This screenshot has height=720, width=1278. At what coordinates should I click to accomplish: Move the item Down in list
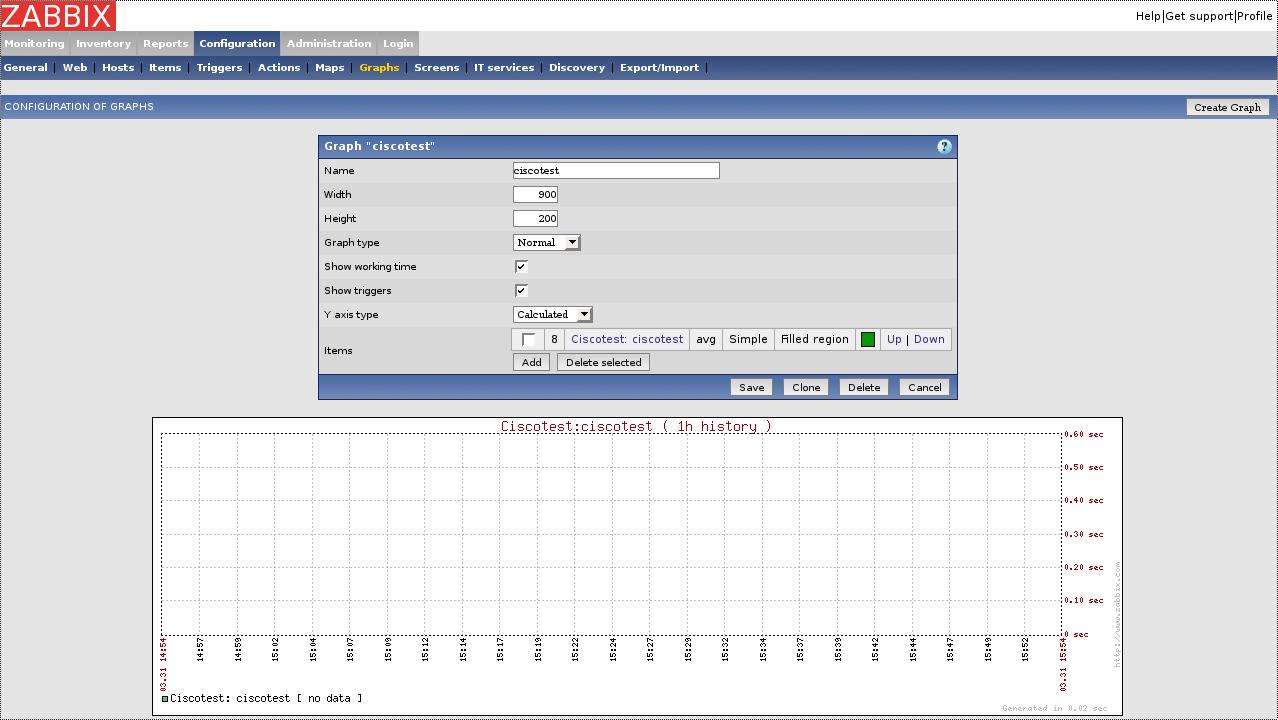pos(929,340)
